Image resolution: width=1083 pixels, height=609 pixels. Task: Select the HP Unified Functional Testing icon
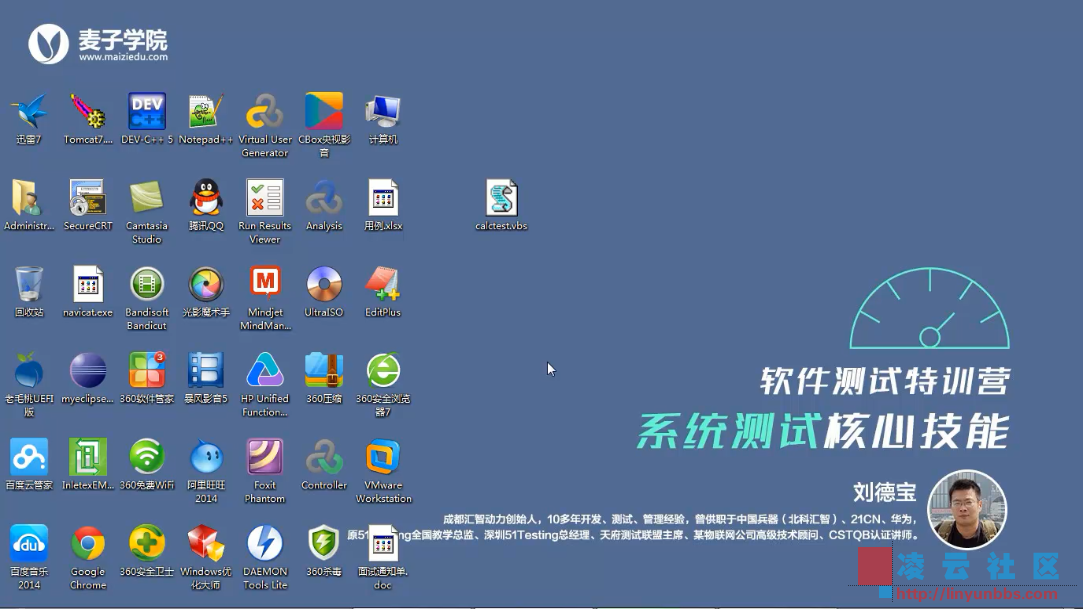(x=265, y=370)
